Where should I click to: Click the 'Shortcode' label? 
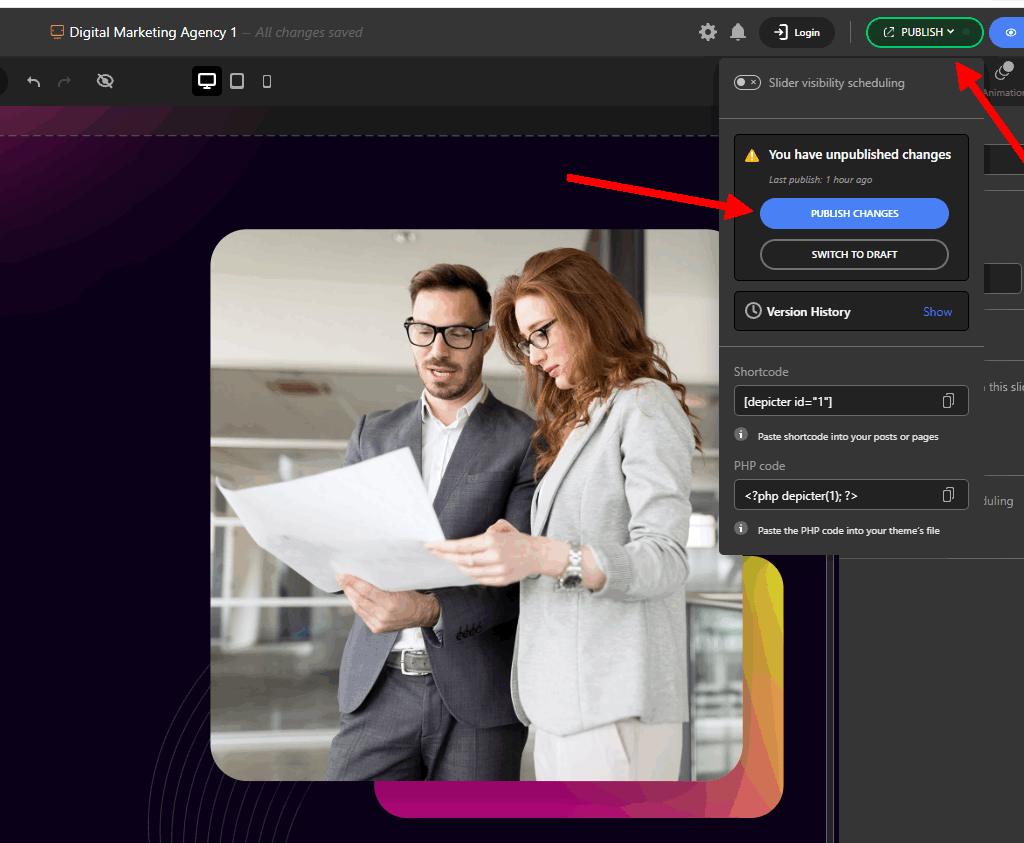pyautogui.click(x=761, y=372)
